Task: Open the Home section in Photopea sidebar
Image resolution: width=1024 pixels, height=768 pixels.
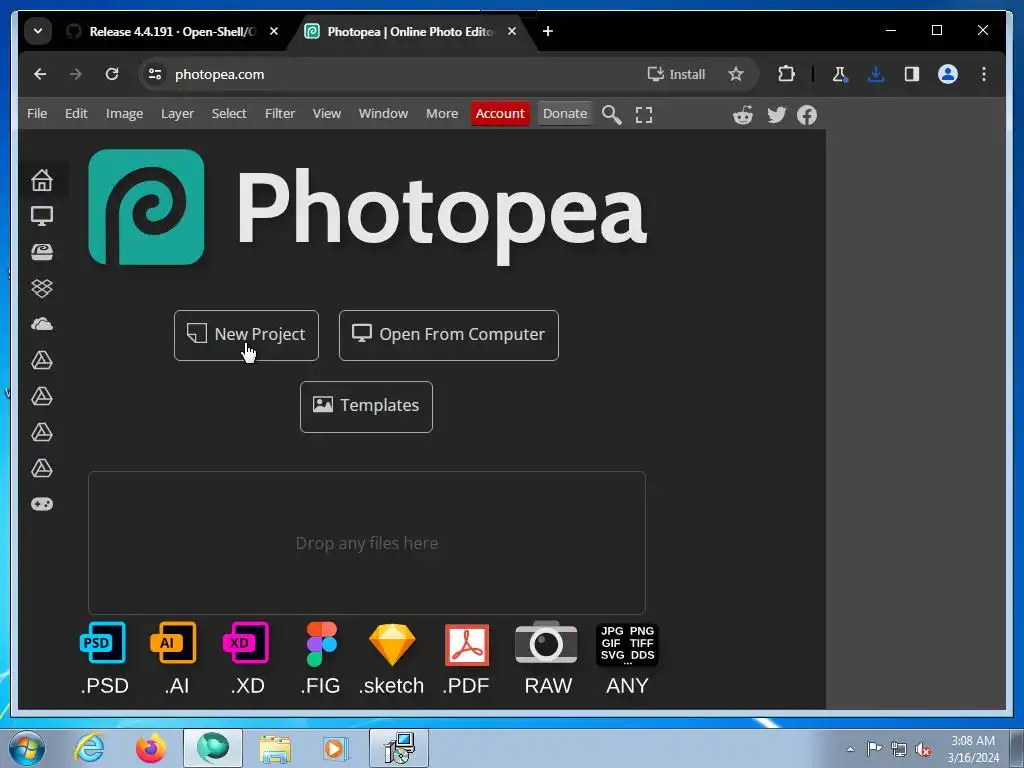Action: (x=42, y=180)
